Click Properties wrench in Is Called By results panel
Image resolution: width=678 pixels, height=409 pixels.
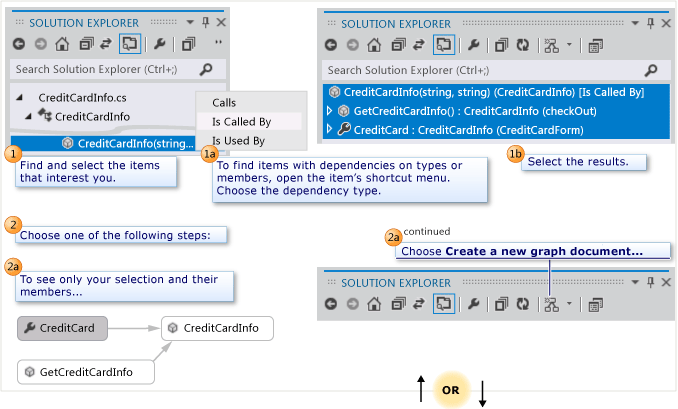473,45
